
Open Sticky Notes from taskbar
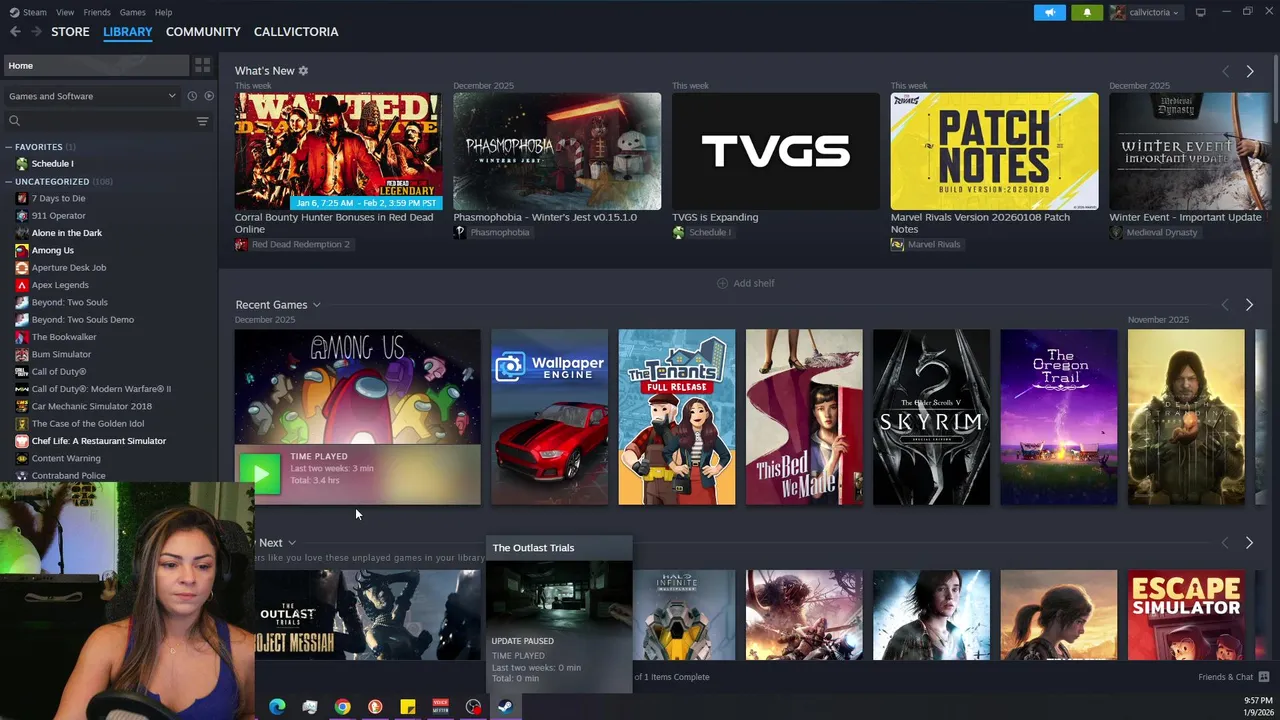[408, 707]
